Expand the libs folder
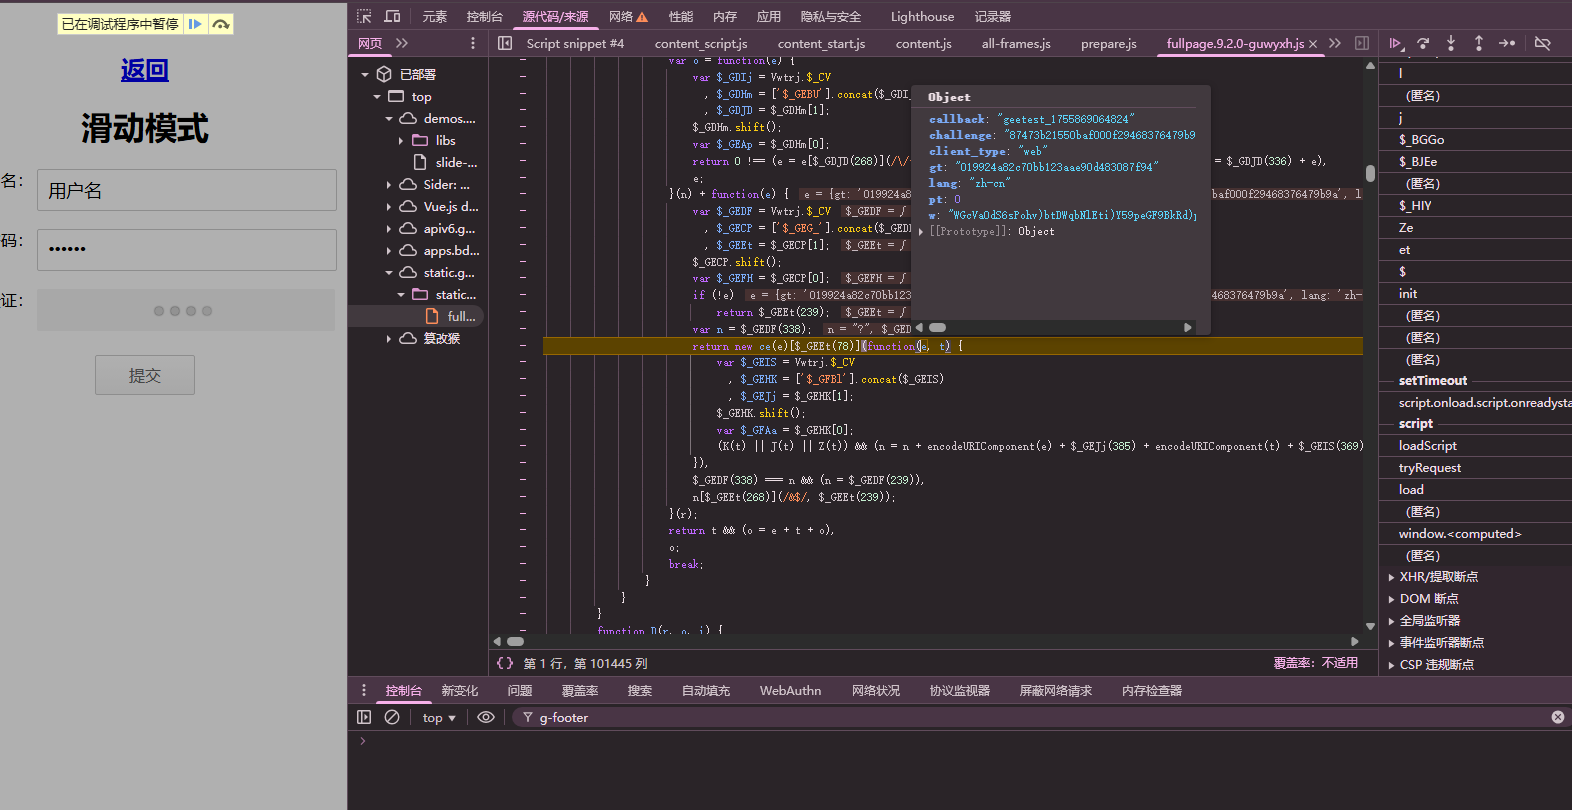The width and height of the screenshot is (1572, 810). 401,141
